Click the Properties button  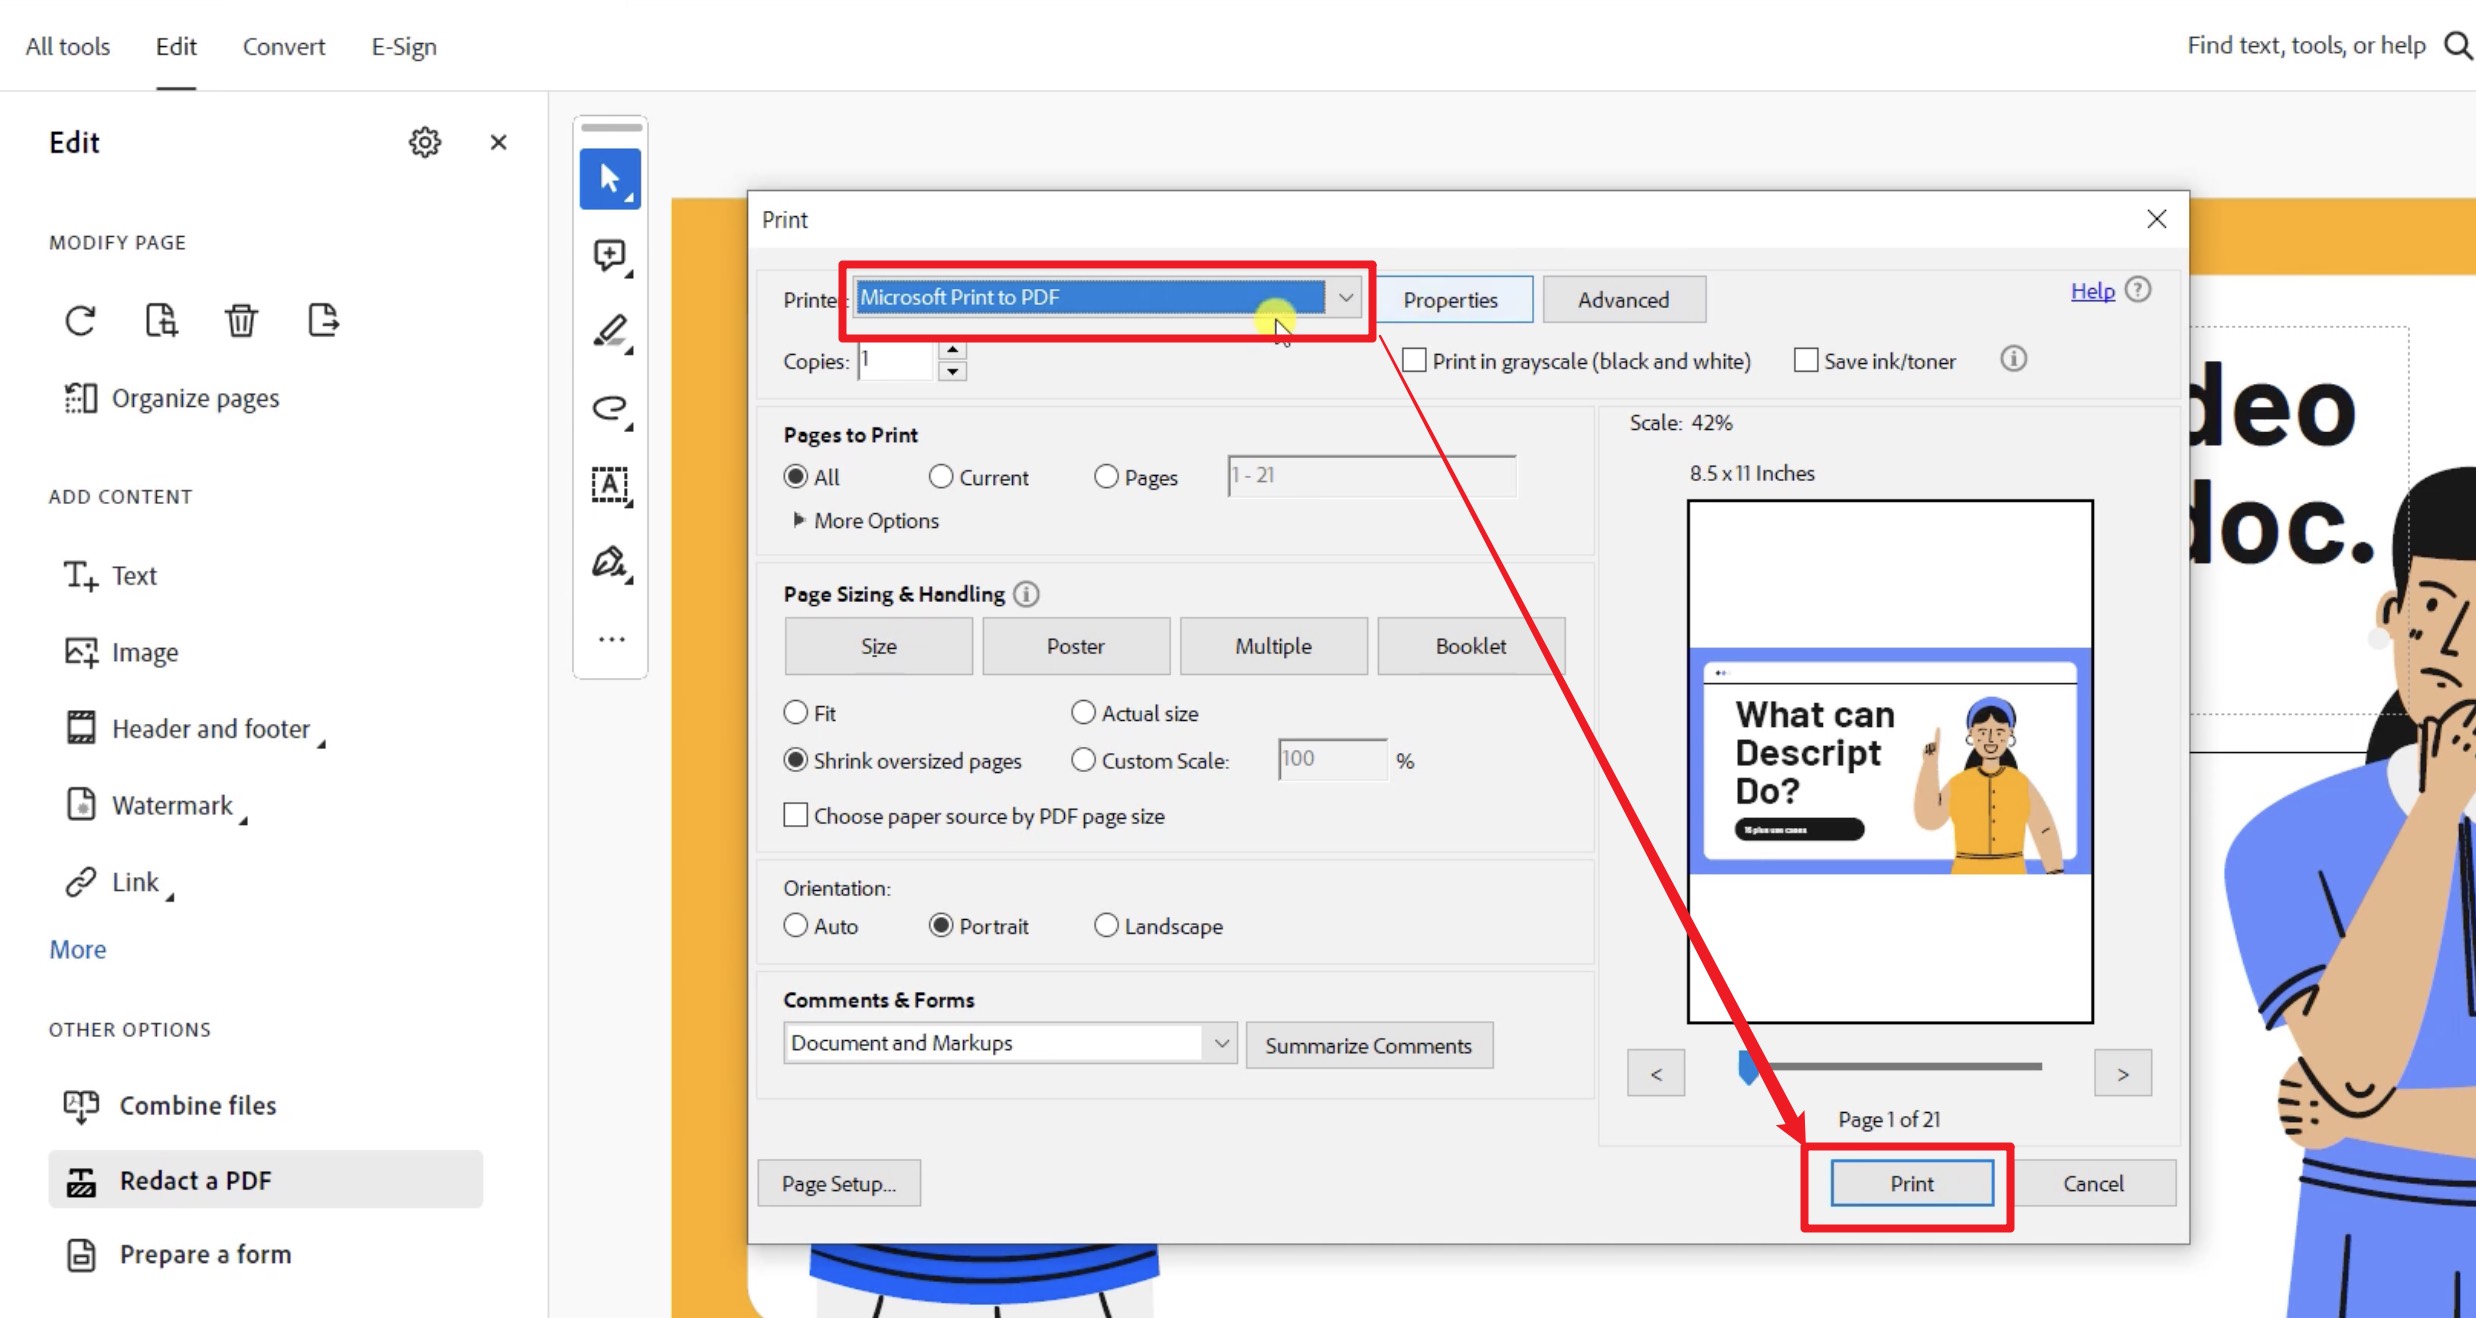pos(1450,299)
